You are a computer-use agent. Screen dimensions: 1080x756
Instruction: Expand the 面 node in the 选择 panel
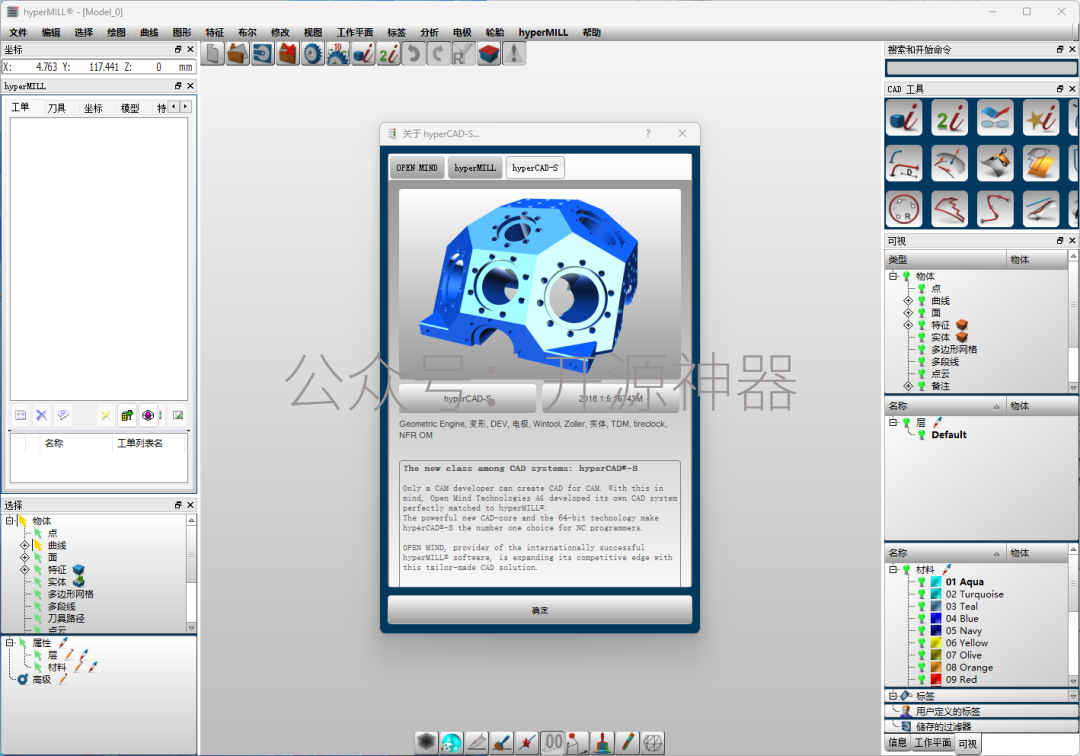[25, 557]
